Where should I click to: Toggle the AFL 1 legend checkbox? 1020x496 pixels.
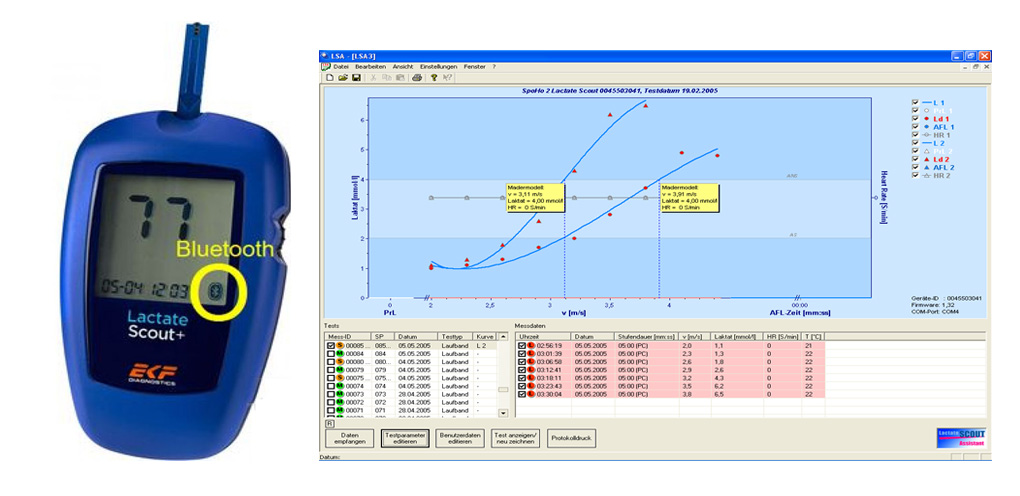pyautogui.click(x=915, y=126)
